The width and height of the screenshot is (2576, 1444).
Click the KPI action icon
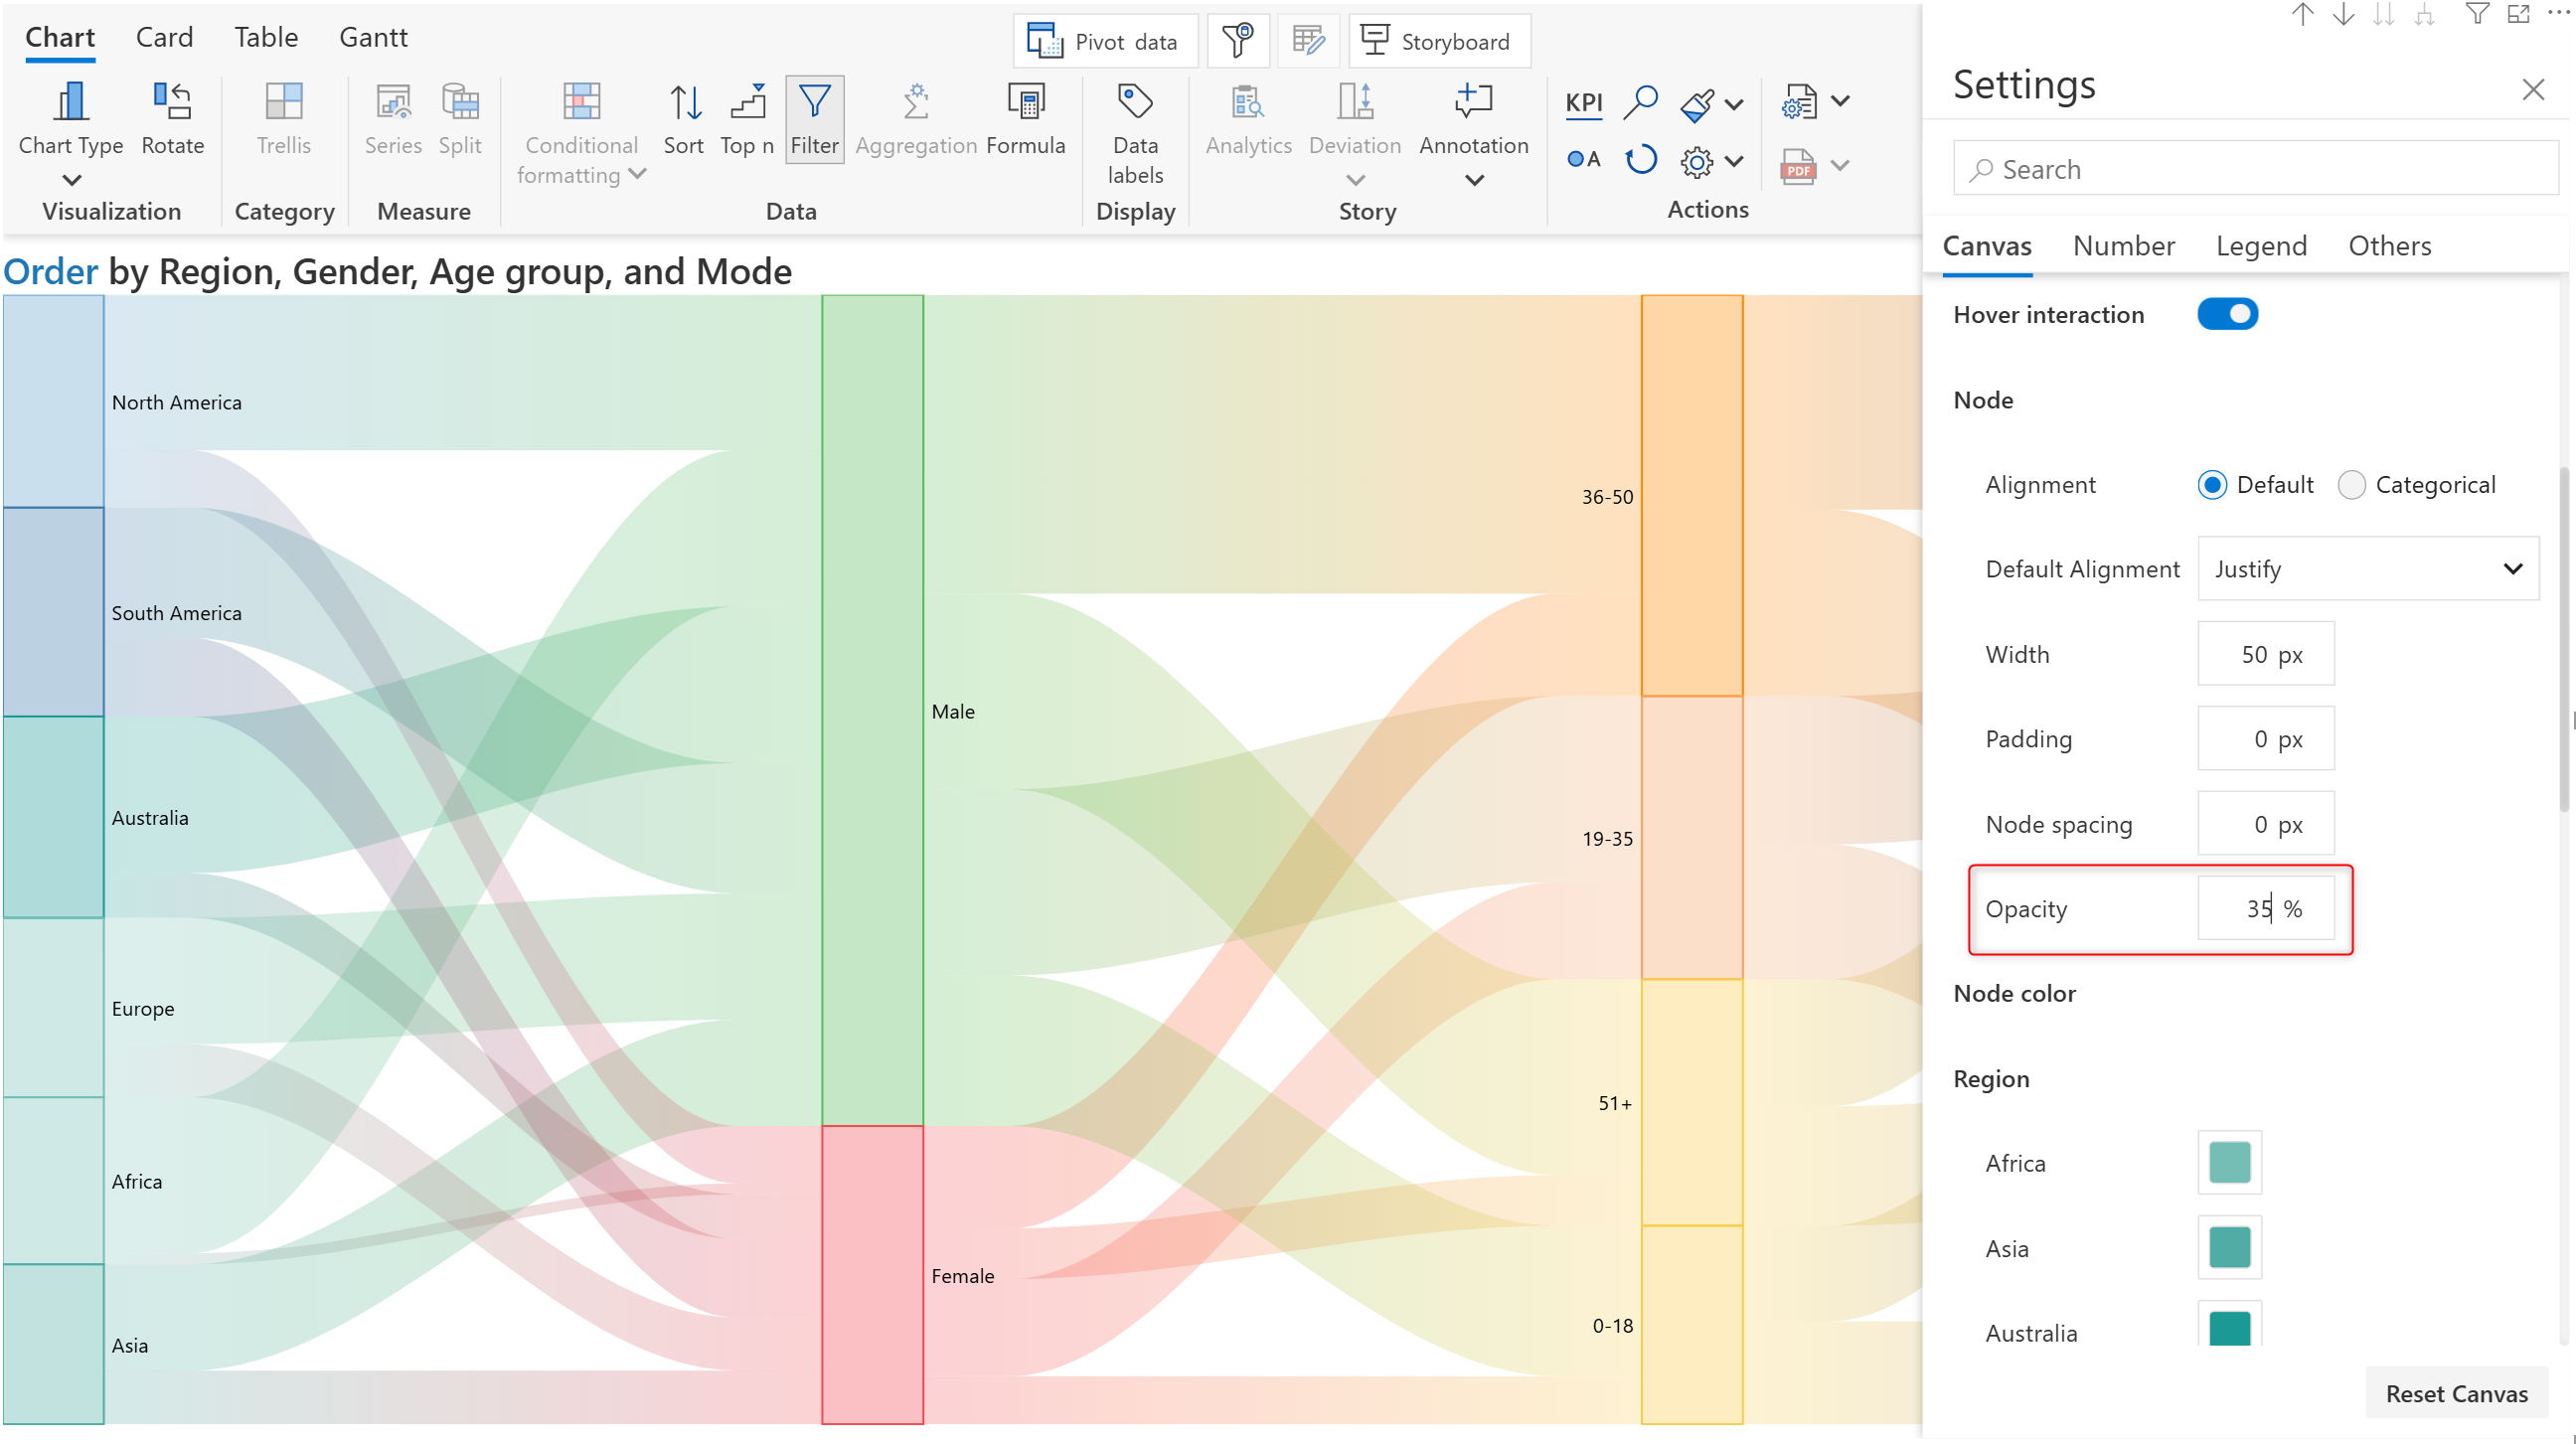(1583, 103)
